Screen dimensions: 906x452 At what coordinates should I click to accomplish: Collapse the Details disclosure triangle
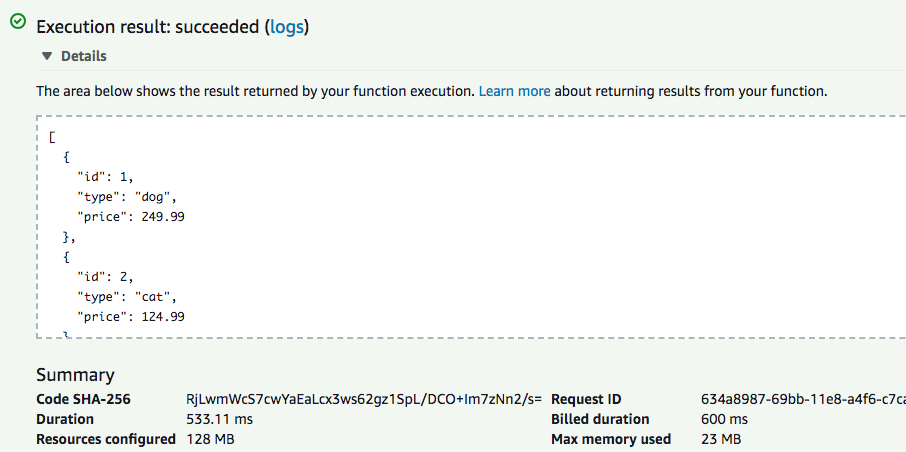tap(47, 56)
